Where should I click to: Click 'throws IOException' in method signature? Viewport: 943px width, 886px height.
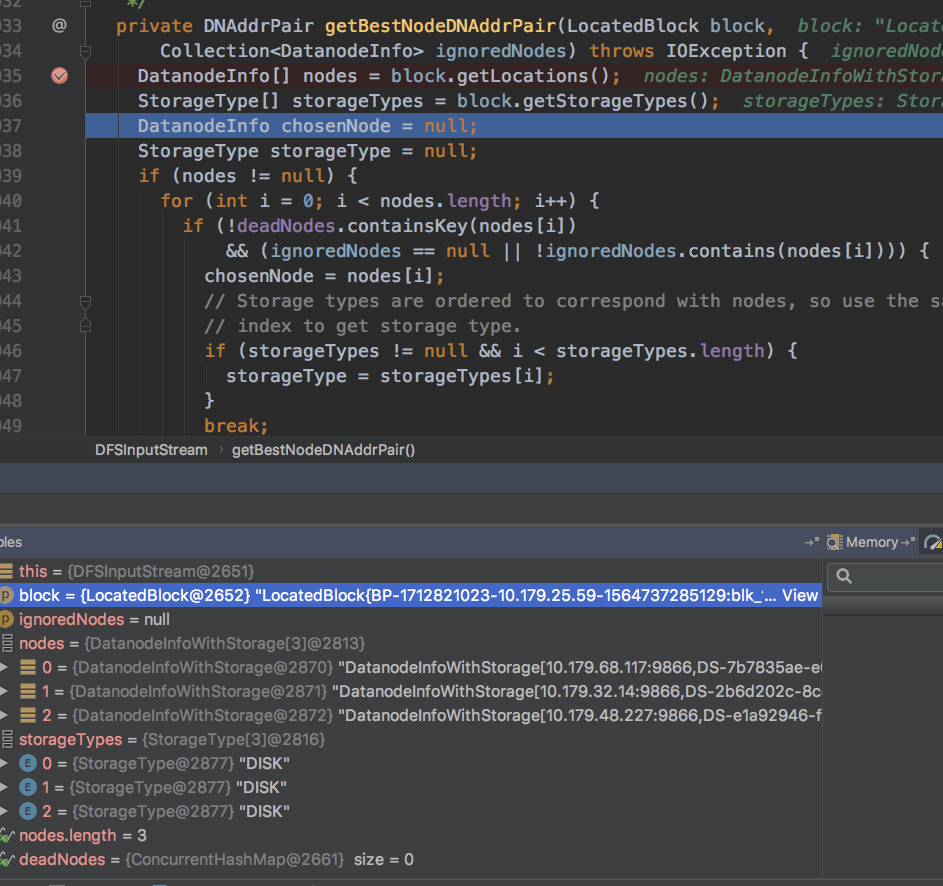pos(687,51)
